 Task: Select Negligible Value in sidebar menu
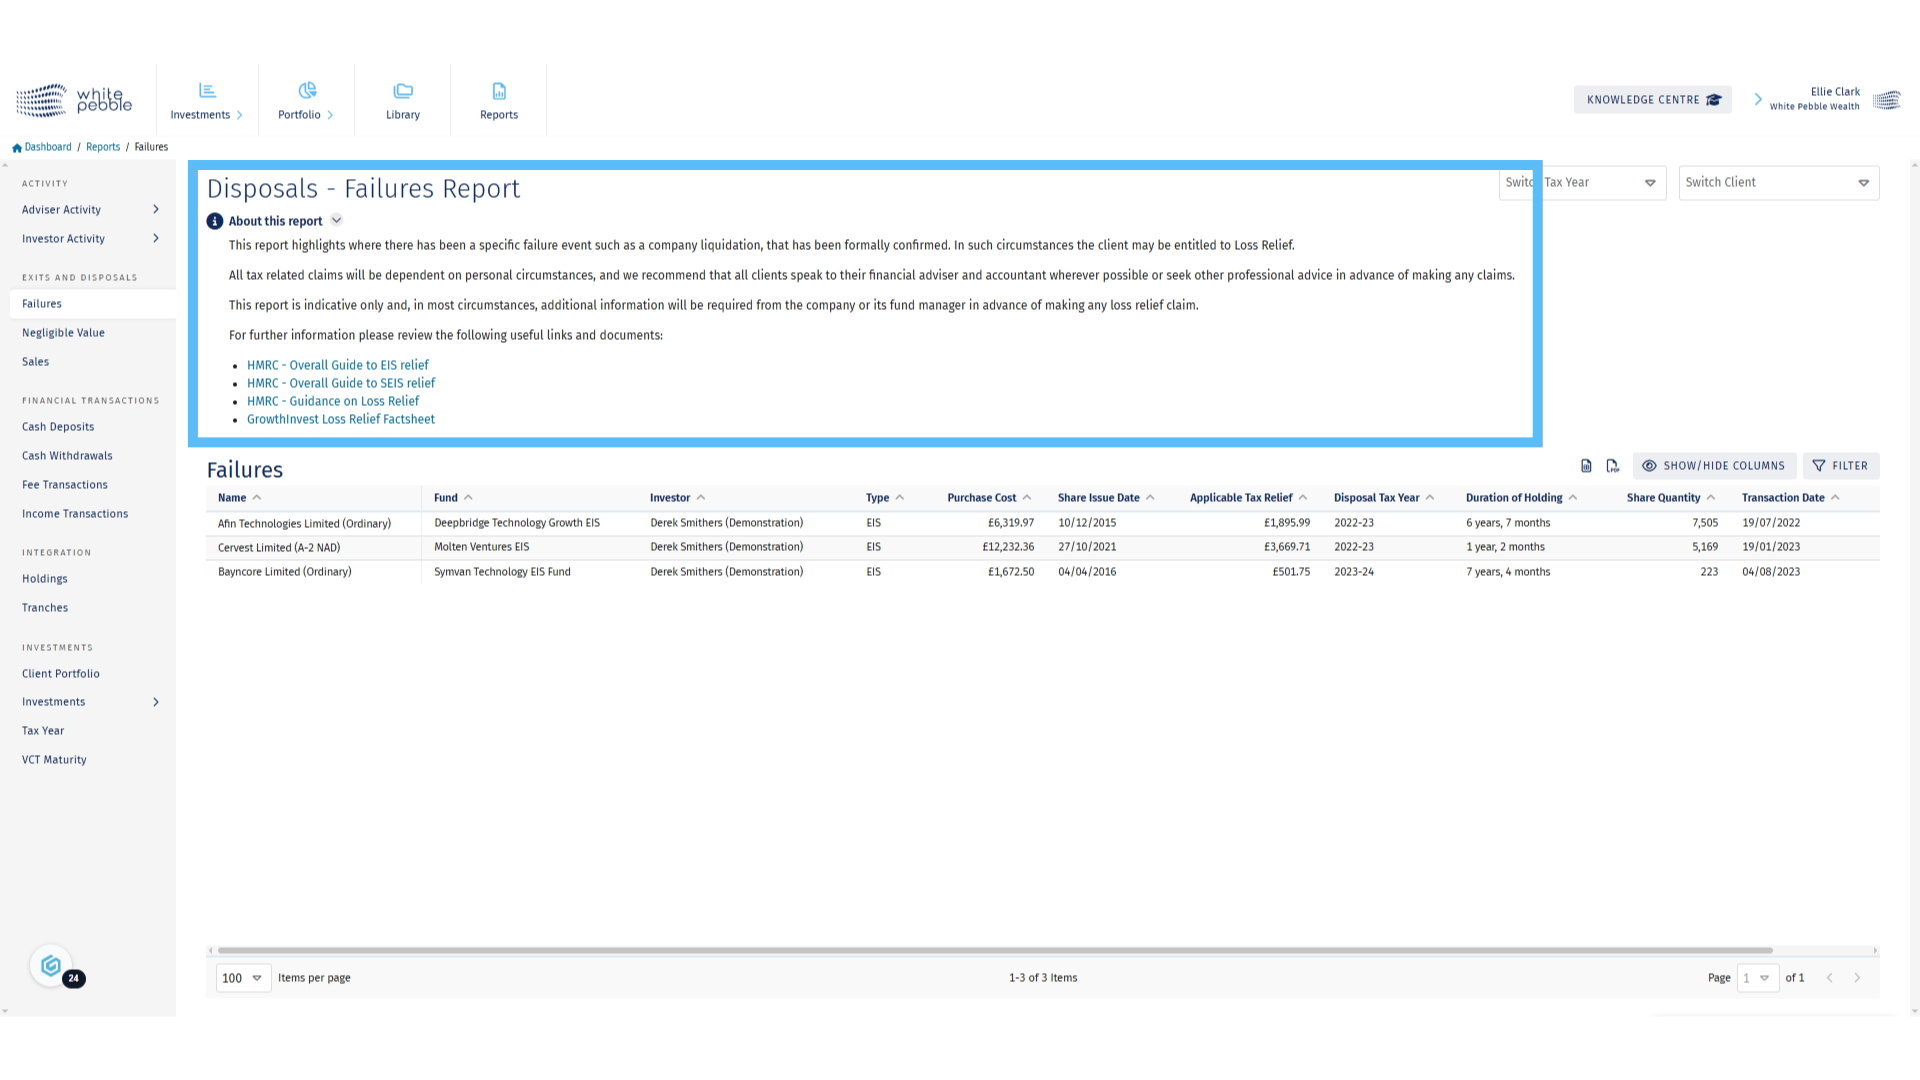[x=63, y=333]
